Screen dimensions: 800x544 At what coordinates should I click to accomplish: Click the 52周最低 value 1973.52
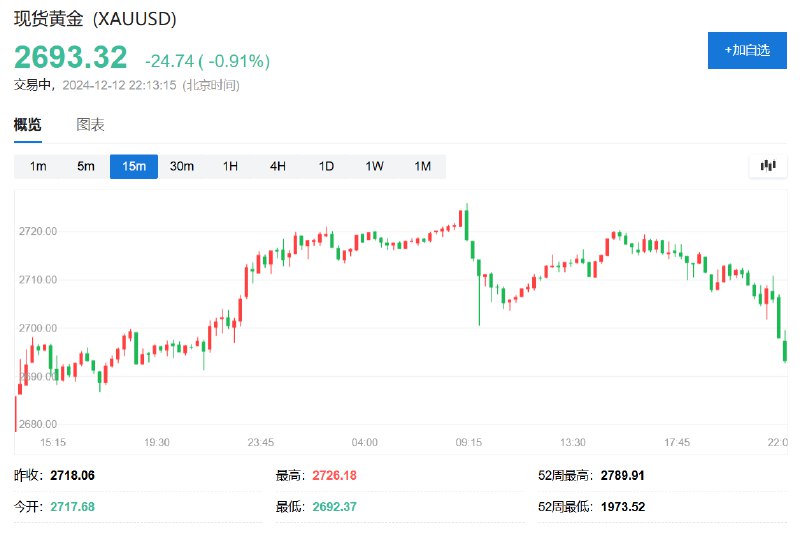pos(623,507)
